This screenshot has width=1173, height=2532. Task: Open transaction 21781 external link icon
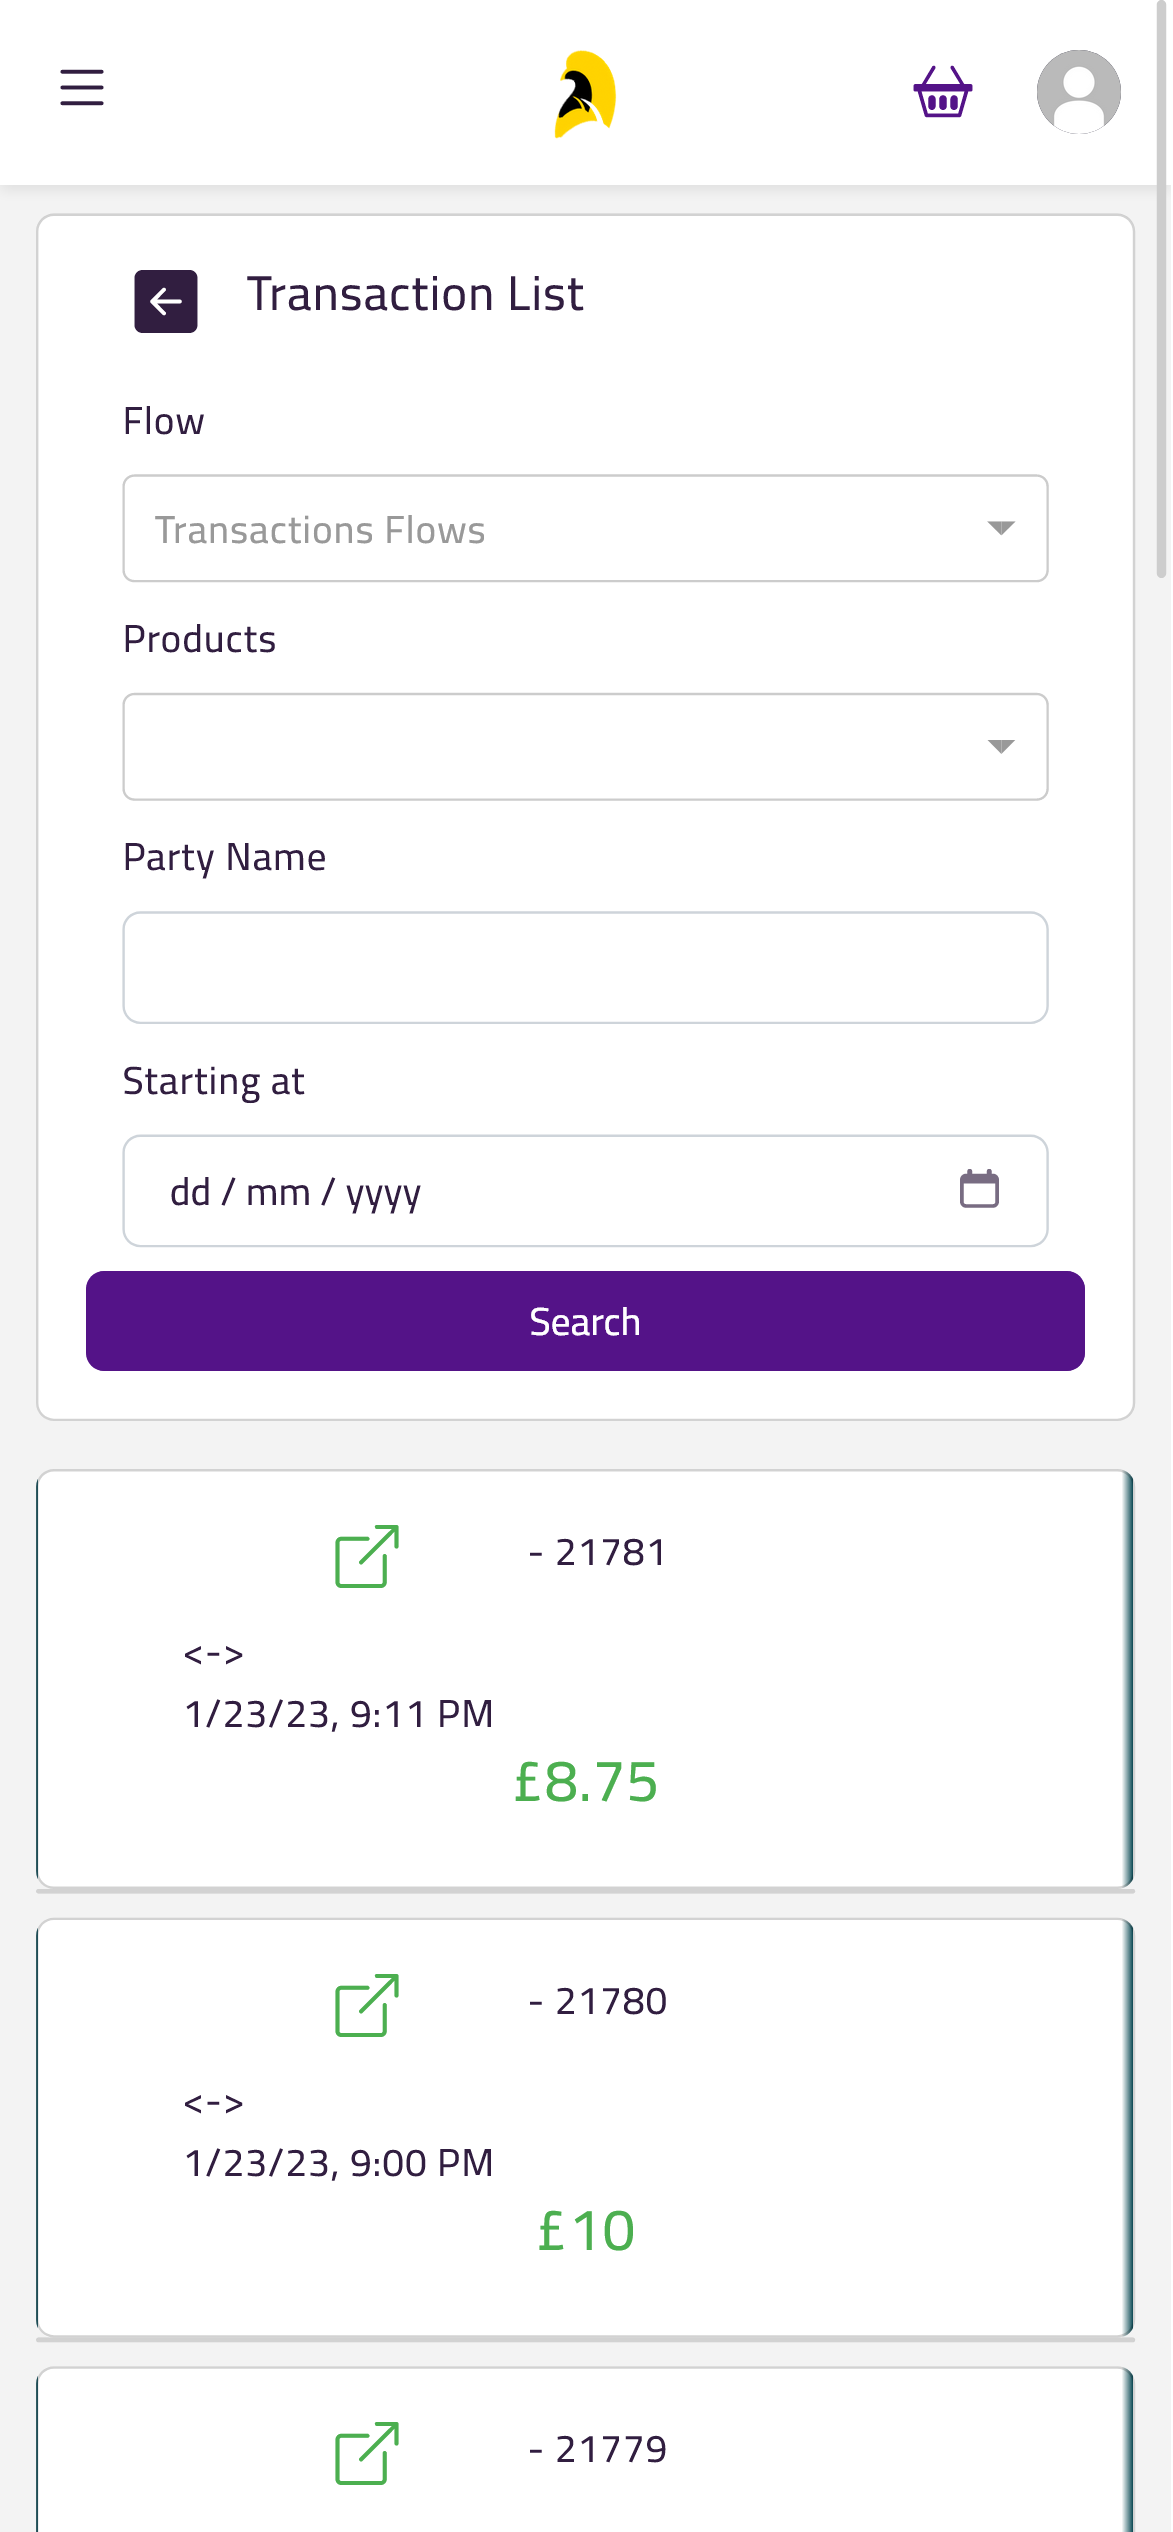[367, 1556]
